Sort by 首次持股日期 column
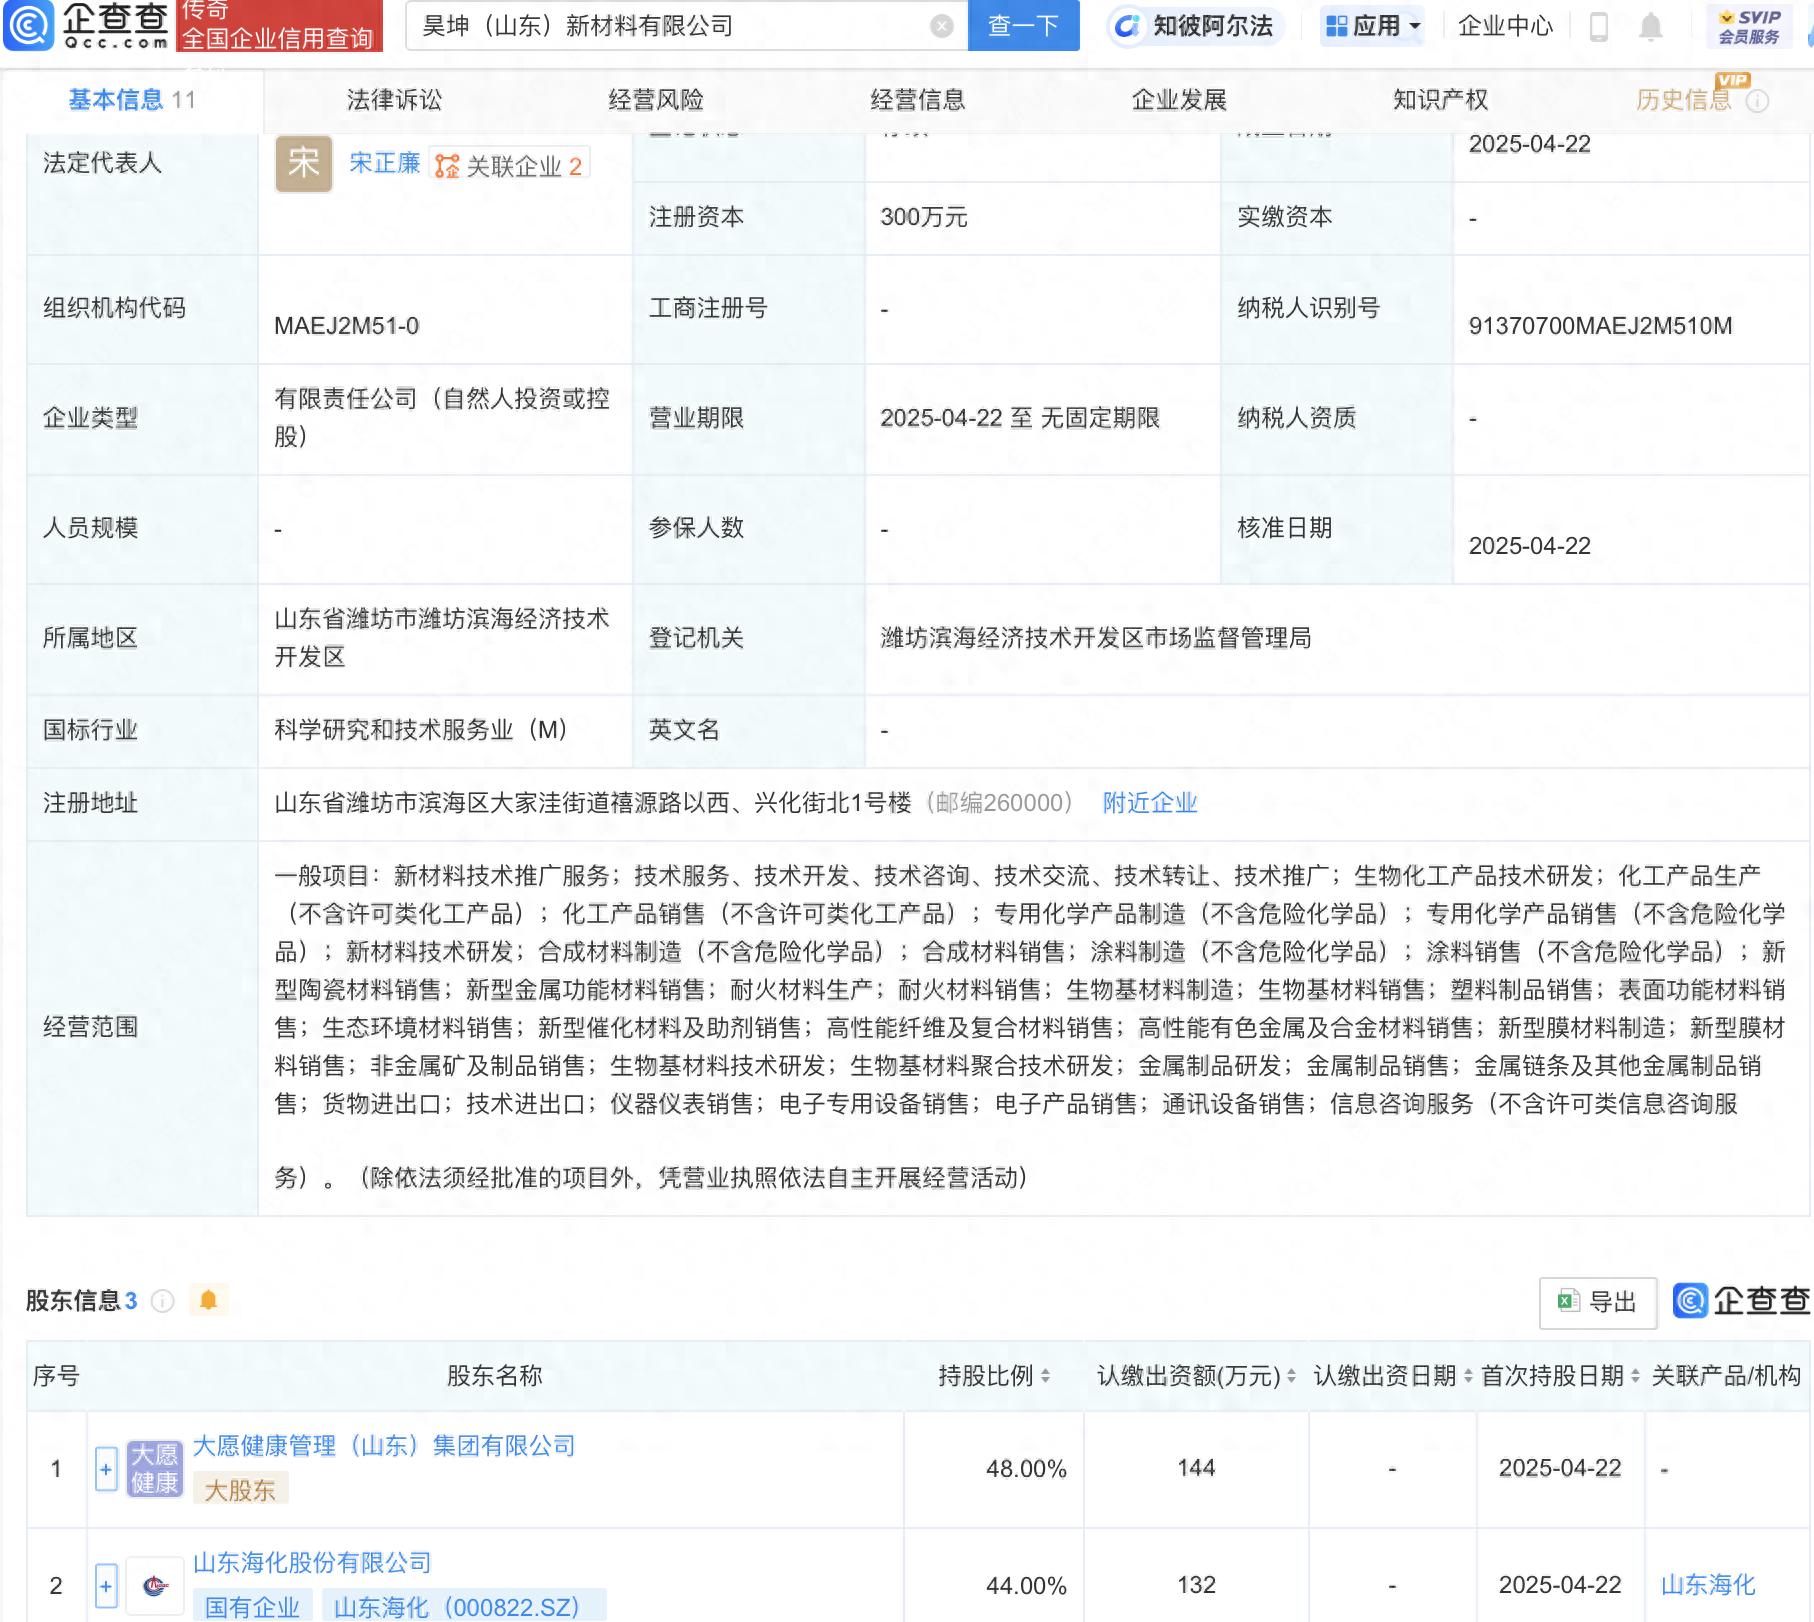The height and width of the screenshot is (1622, 1814). point(1635,1376)
